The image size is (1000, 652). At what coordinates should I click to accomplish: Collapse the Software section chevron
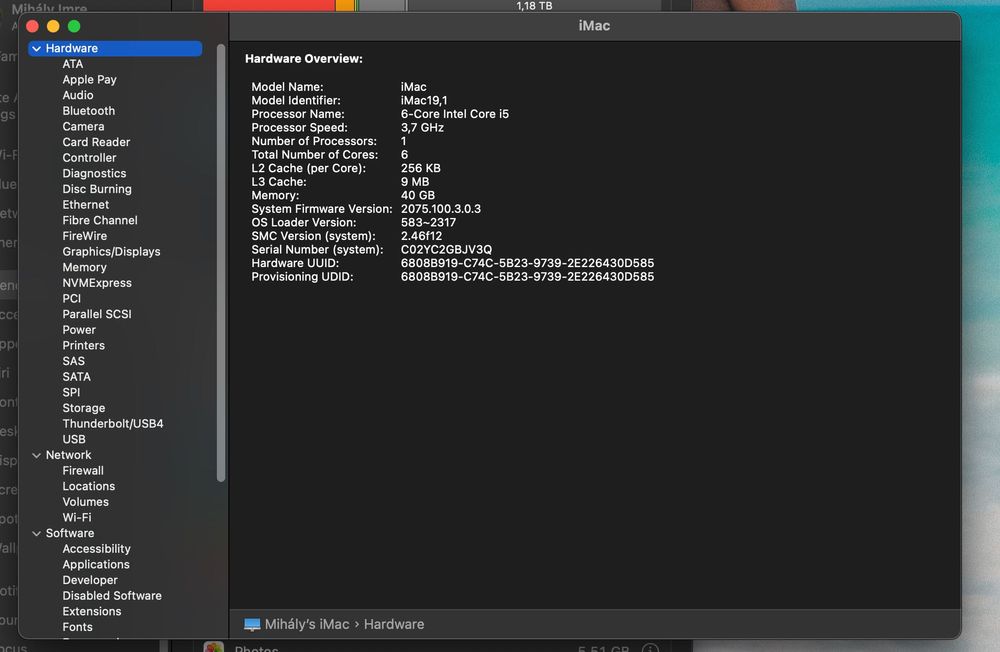coord(36,533)
